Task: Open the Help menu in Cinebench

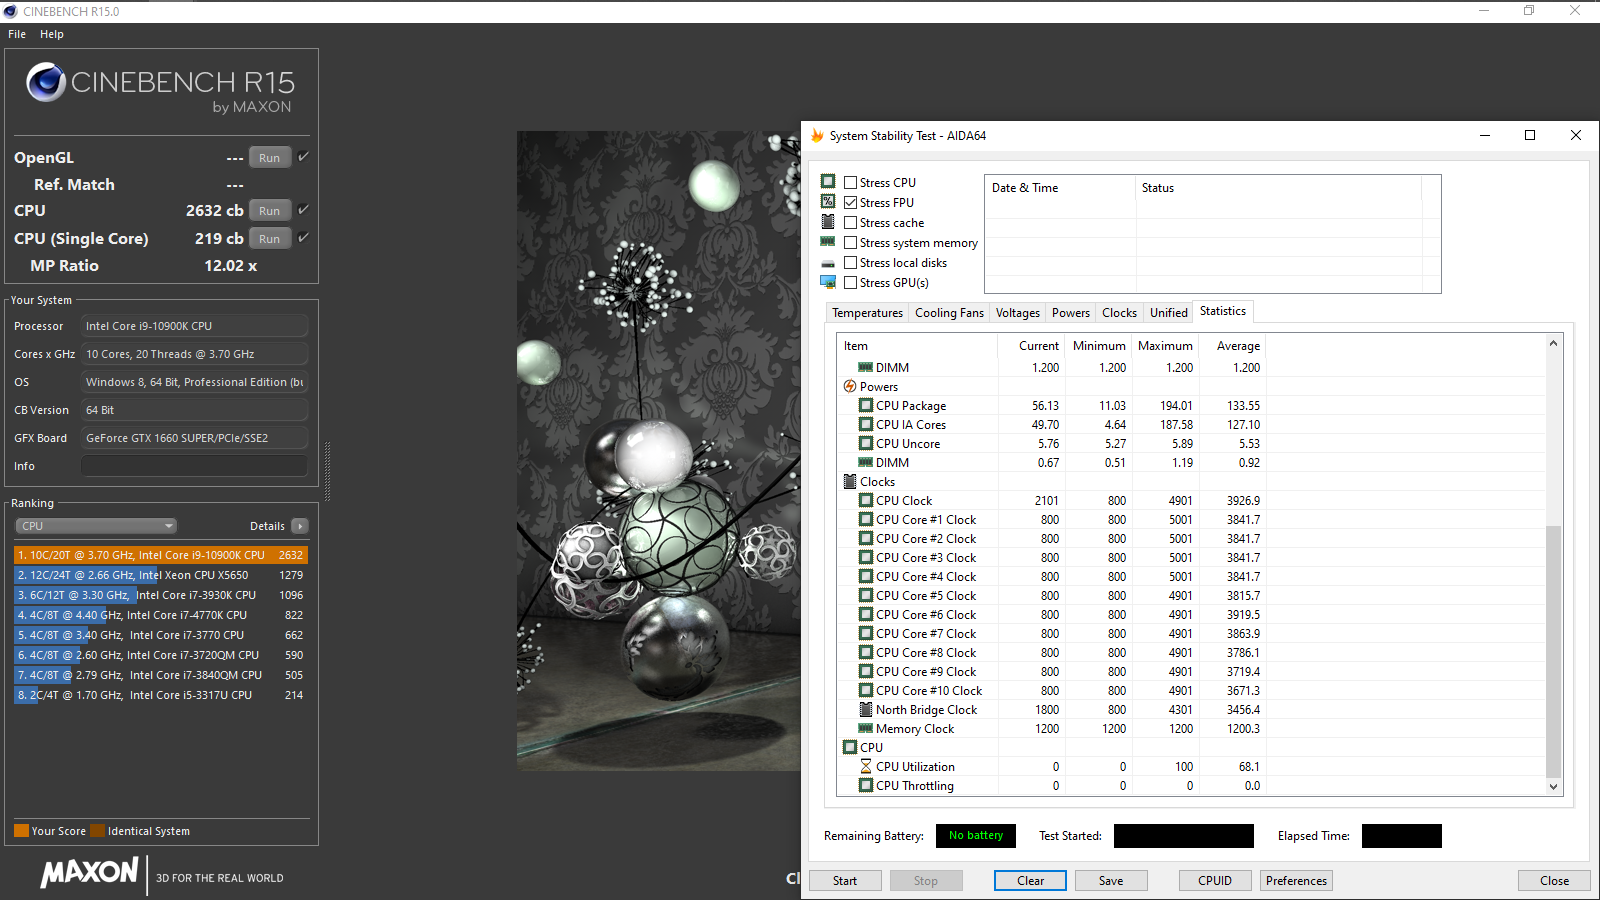Action: [52, 34]
